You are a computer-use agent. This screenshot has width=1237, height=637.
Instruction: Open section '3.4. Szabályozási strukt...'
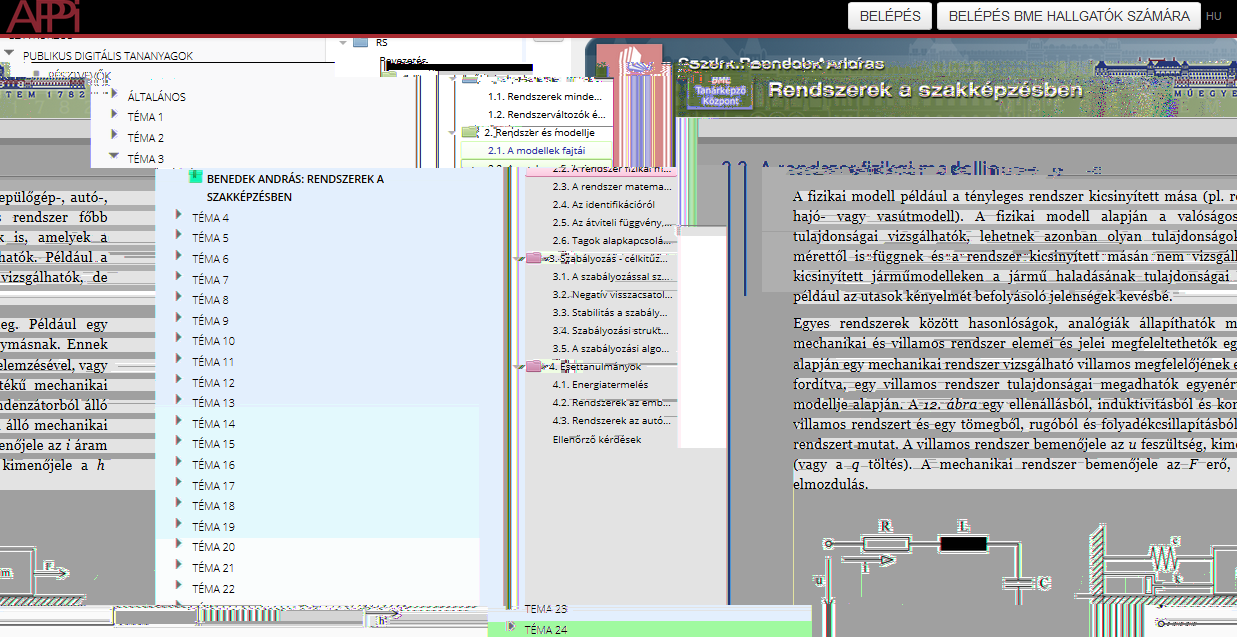611,330
